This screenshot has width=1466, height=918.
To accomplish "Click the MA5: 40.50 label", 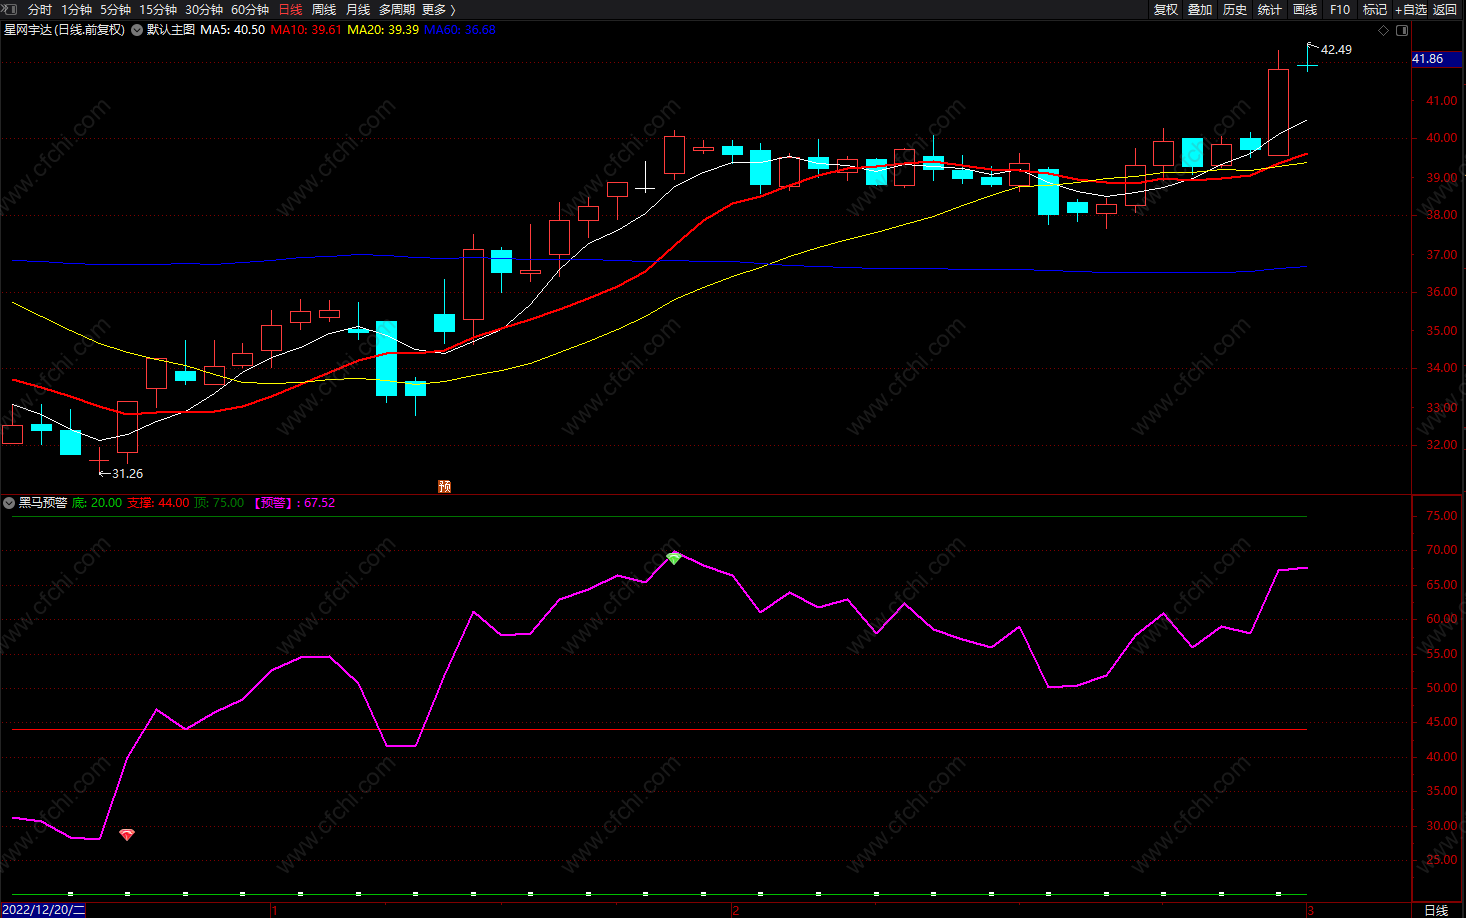I will [x=233, y=30].
